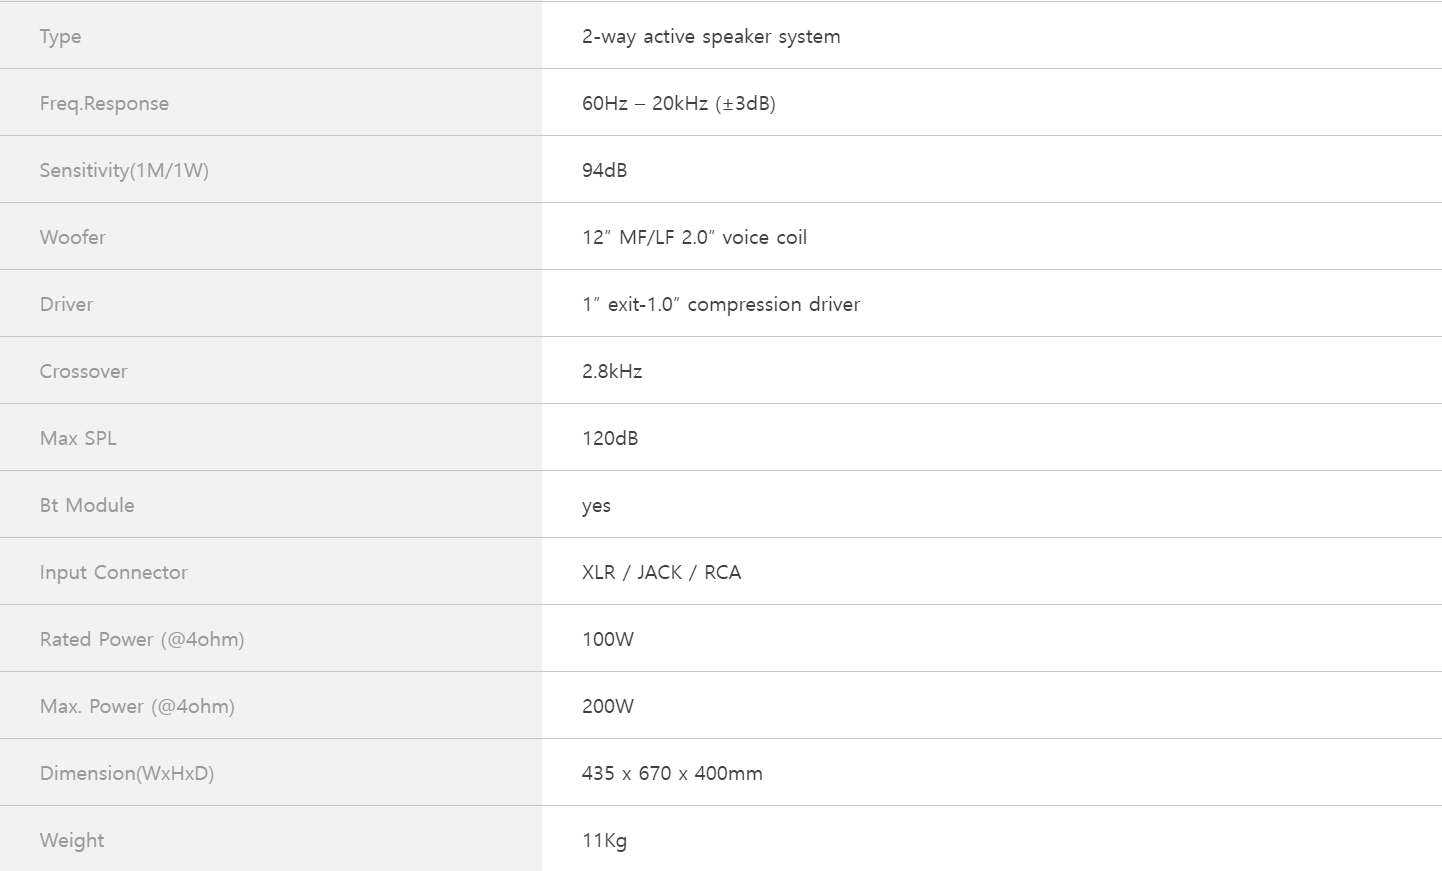Select the 120dB value

[610, 438]
